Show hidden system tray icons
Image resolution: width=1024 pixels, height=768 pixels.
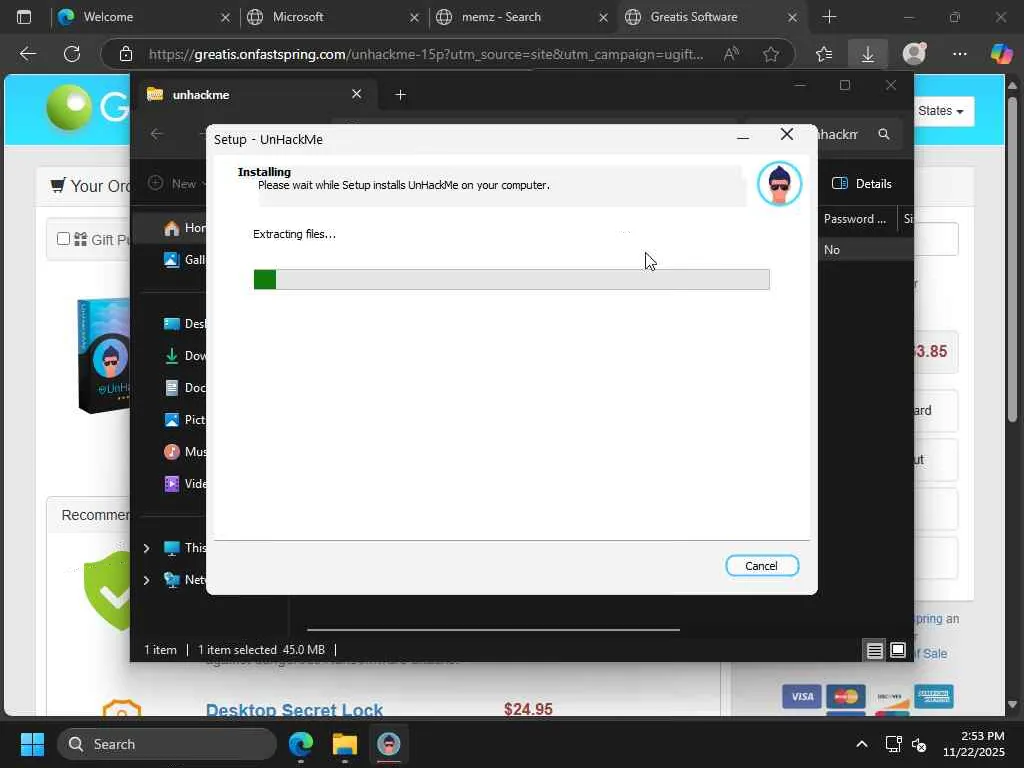[x=862, y=744]
